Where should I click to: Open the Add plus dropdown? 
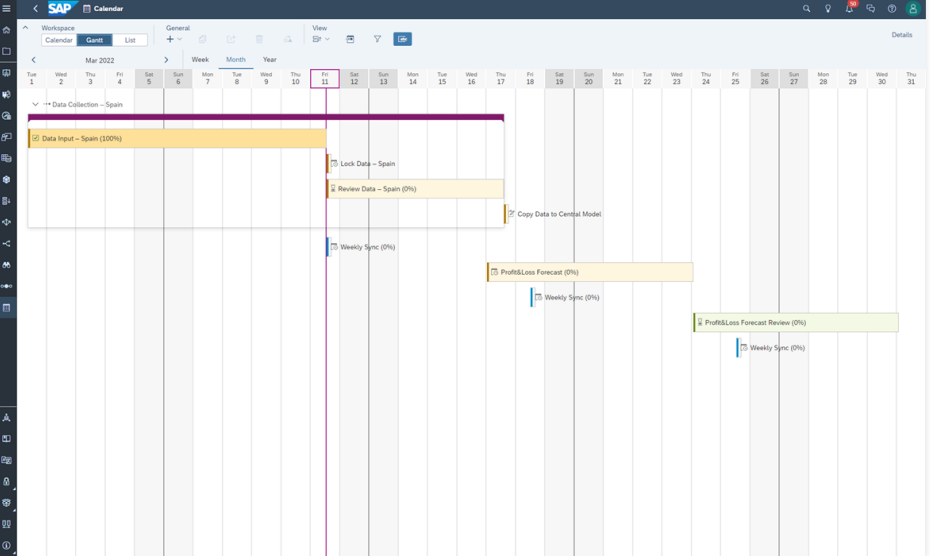tap(174, 39)
